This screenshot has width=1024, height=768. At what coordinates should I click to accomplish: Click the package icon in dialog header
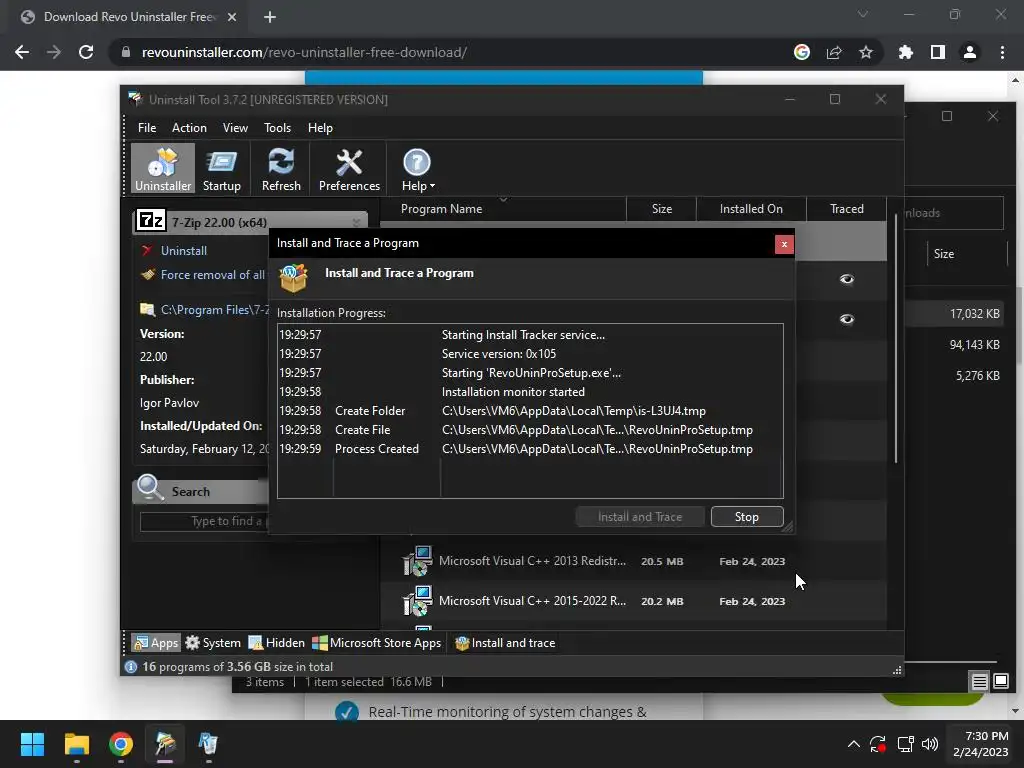[293, 278]
